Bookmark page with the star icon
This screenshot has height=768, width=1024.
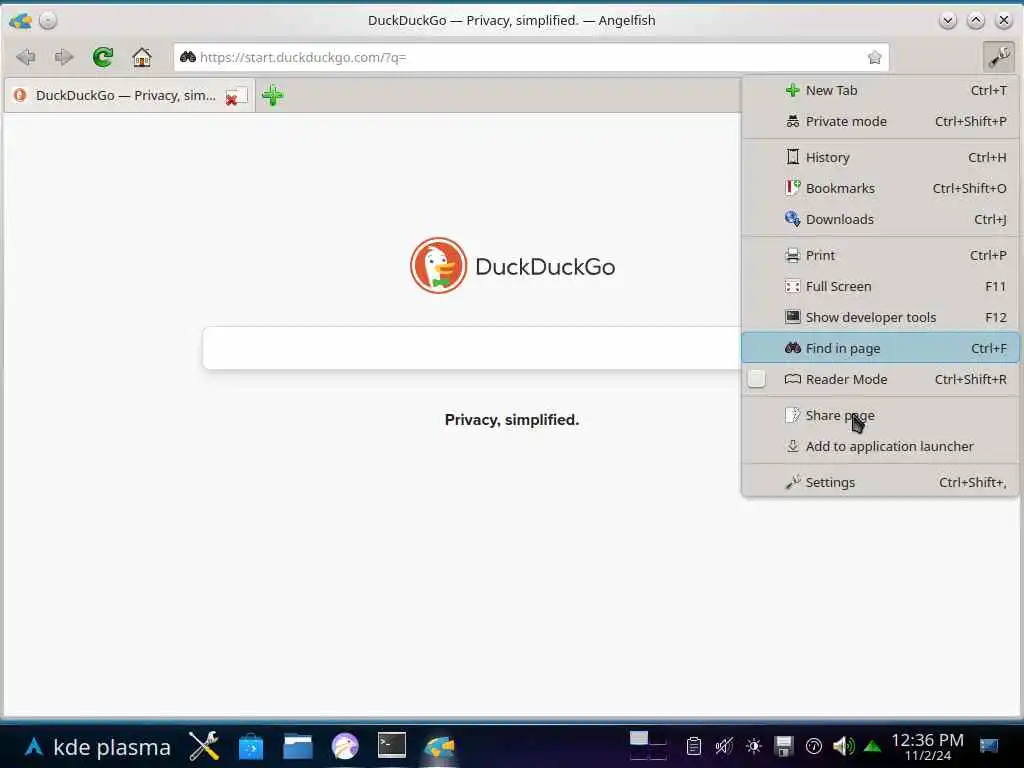[x=874, y=57]
